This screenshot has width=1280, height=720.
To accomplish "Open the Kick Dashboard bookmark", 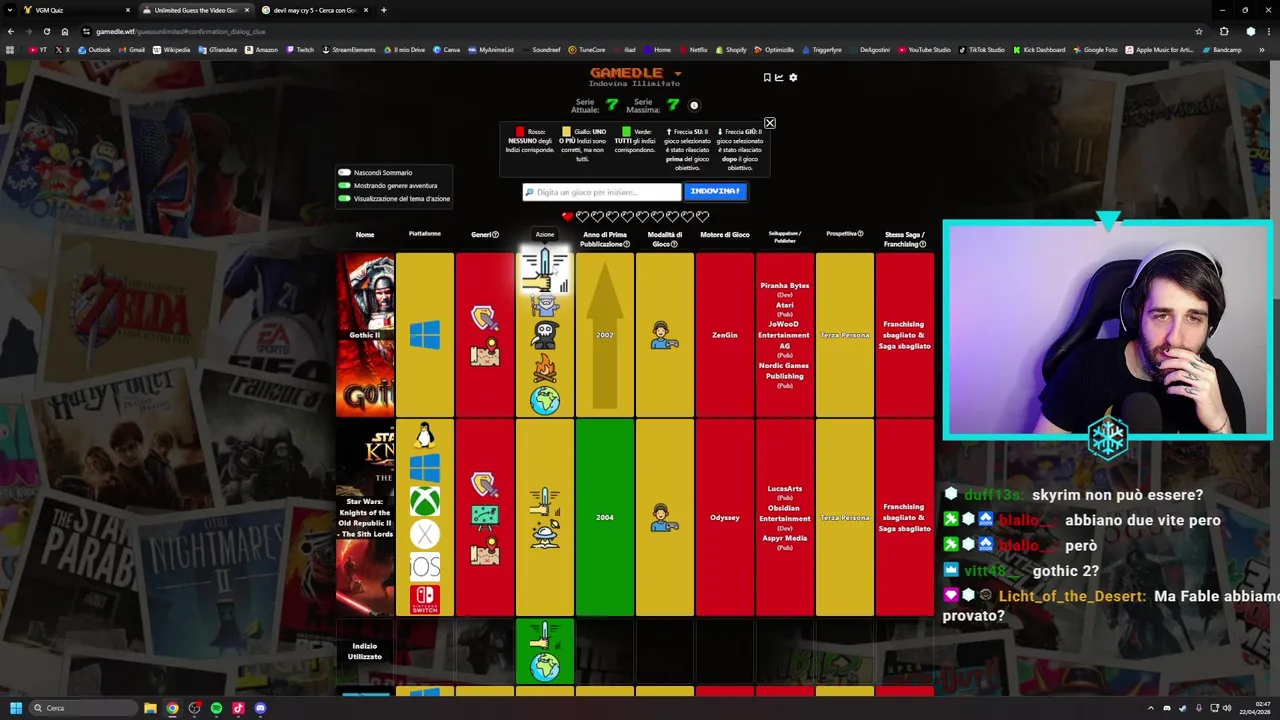I will point(1040,50).
